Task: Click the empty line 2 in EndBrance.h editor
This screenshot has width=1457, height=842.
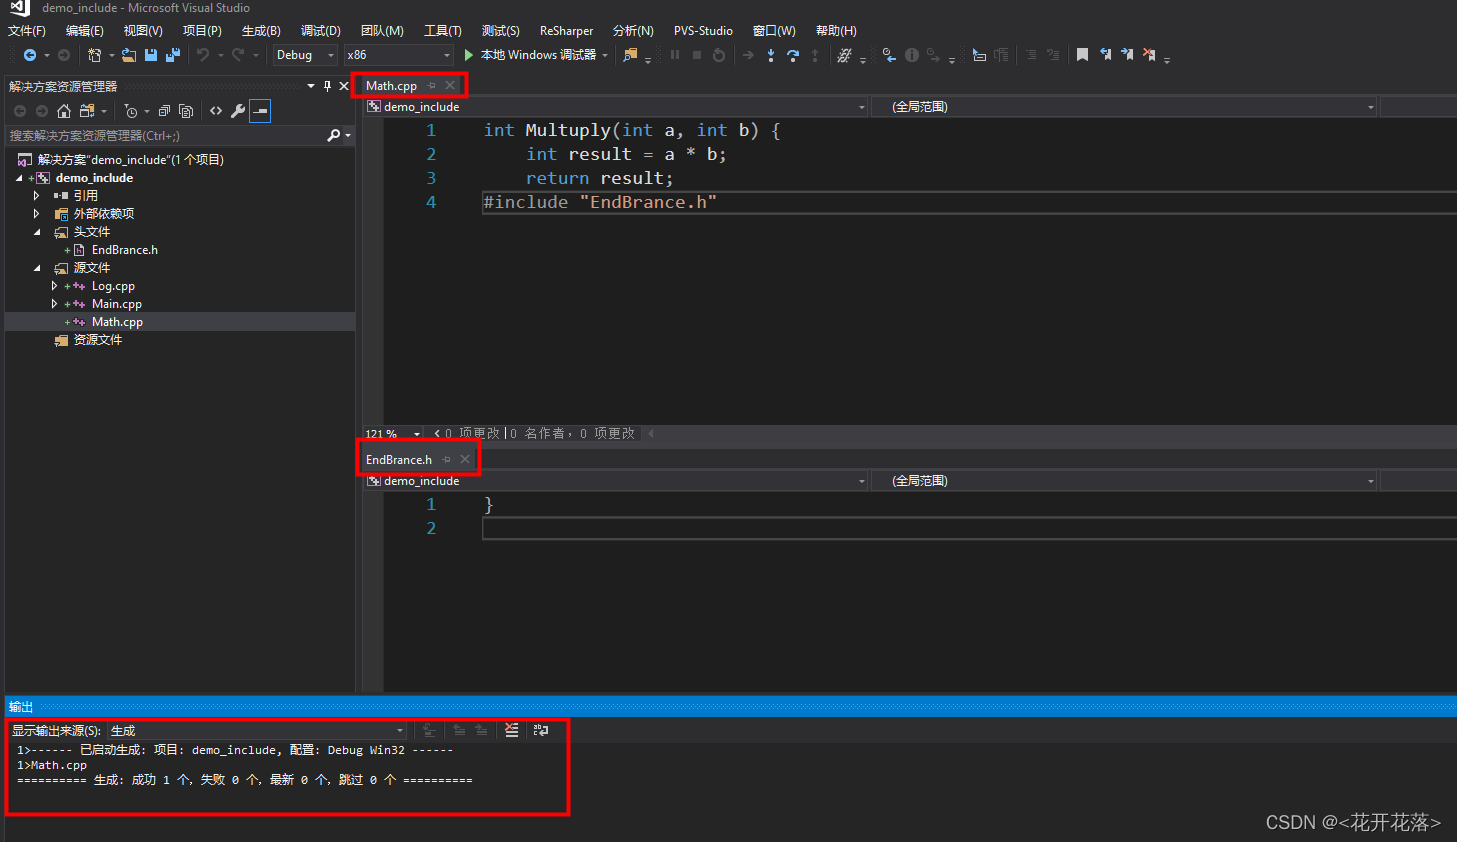Action: tap(968, 528)
